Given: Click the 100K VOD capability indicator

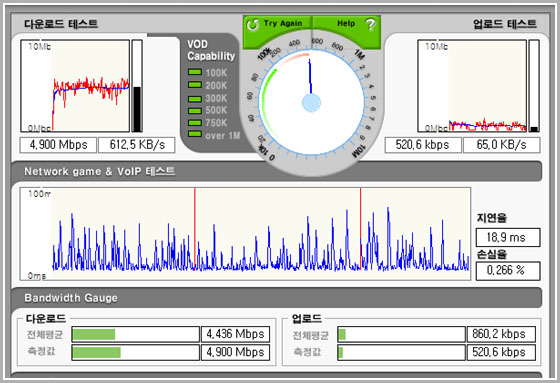Looking at the screenshot, I should [195, 72].
